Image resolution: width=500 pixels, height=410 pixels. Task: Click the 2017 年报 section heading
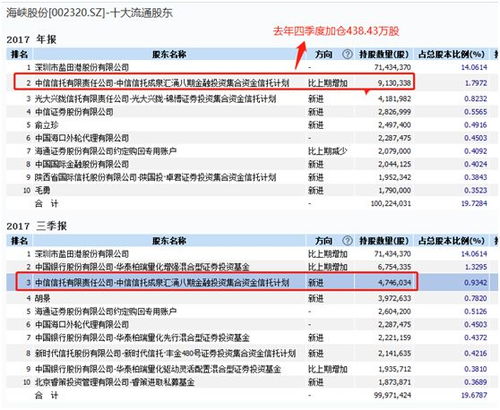(x=31, y=40)
